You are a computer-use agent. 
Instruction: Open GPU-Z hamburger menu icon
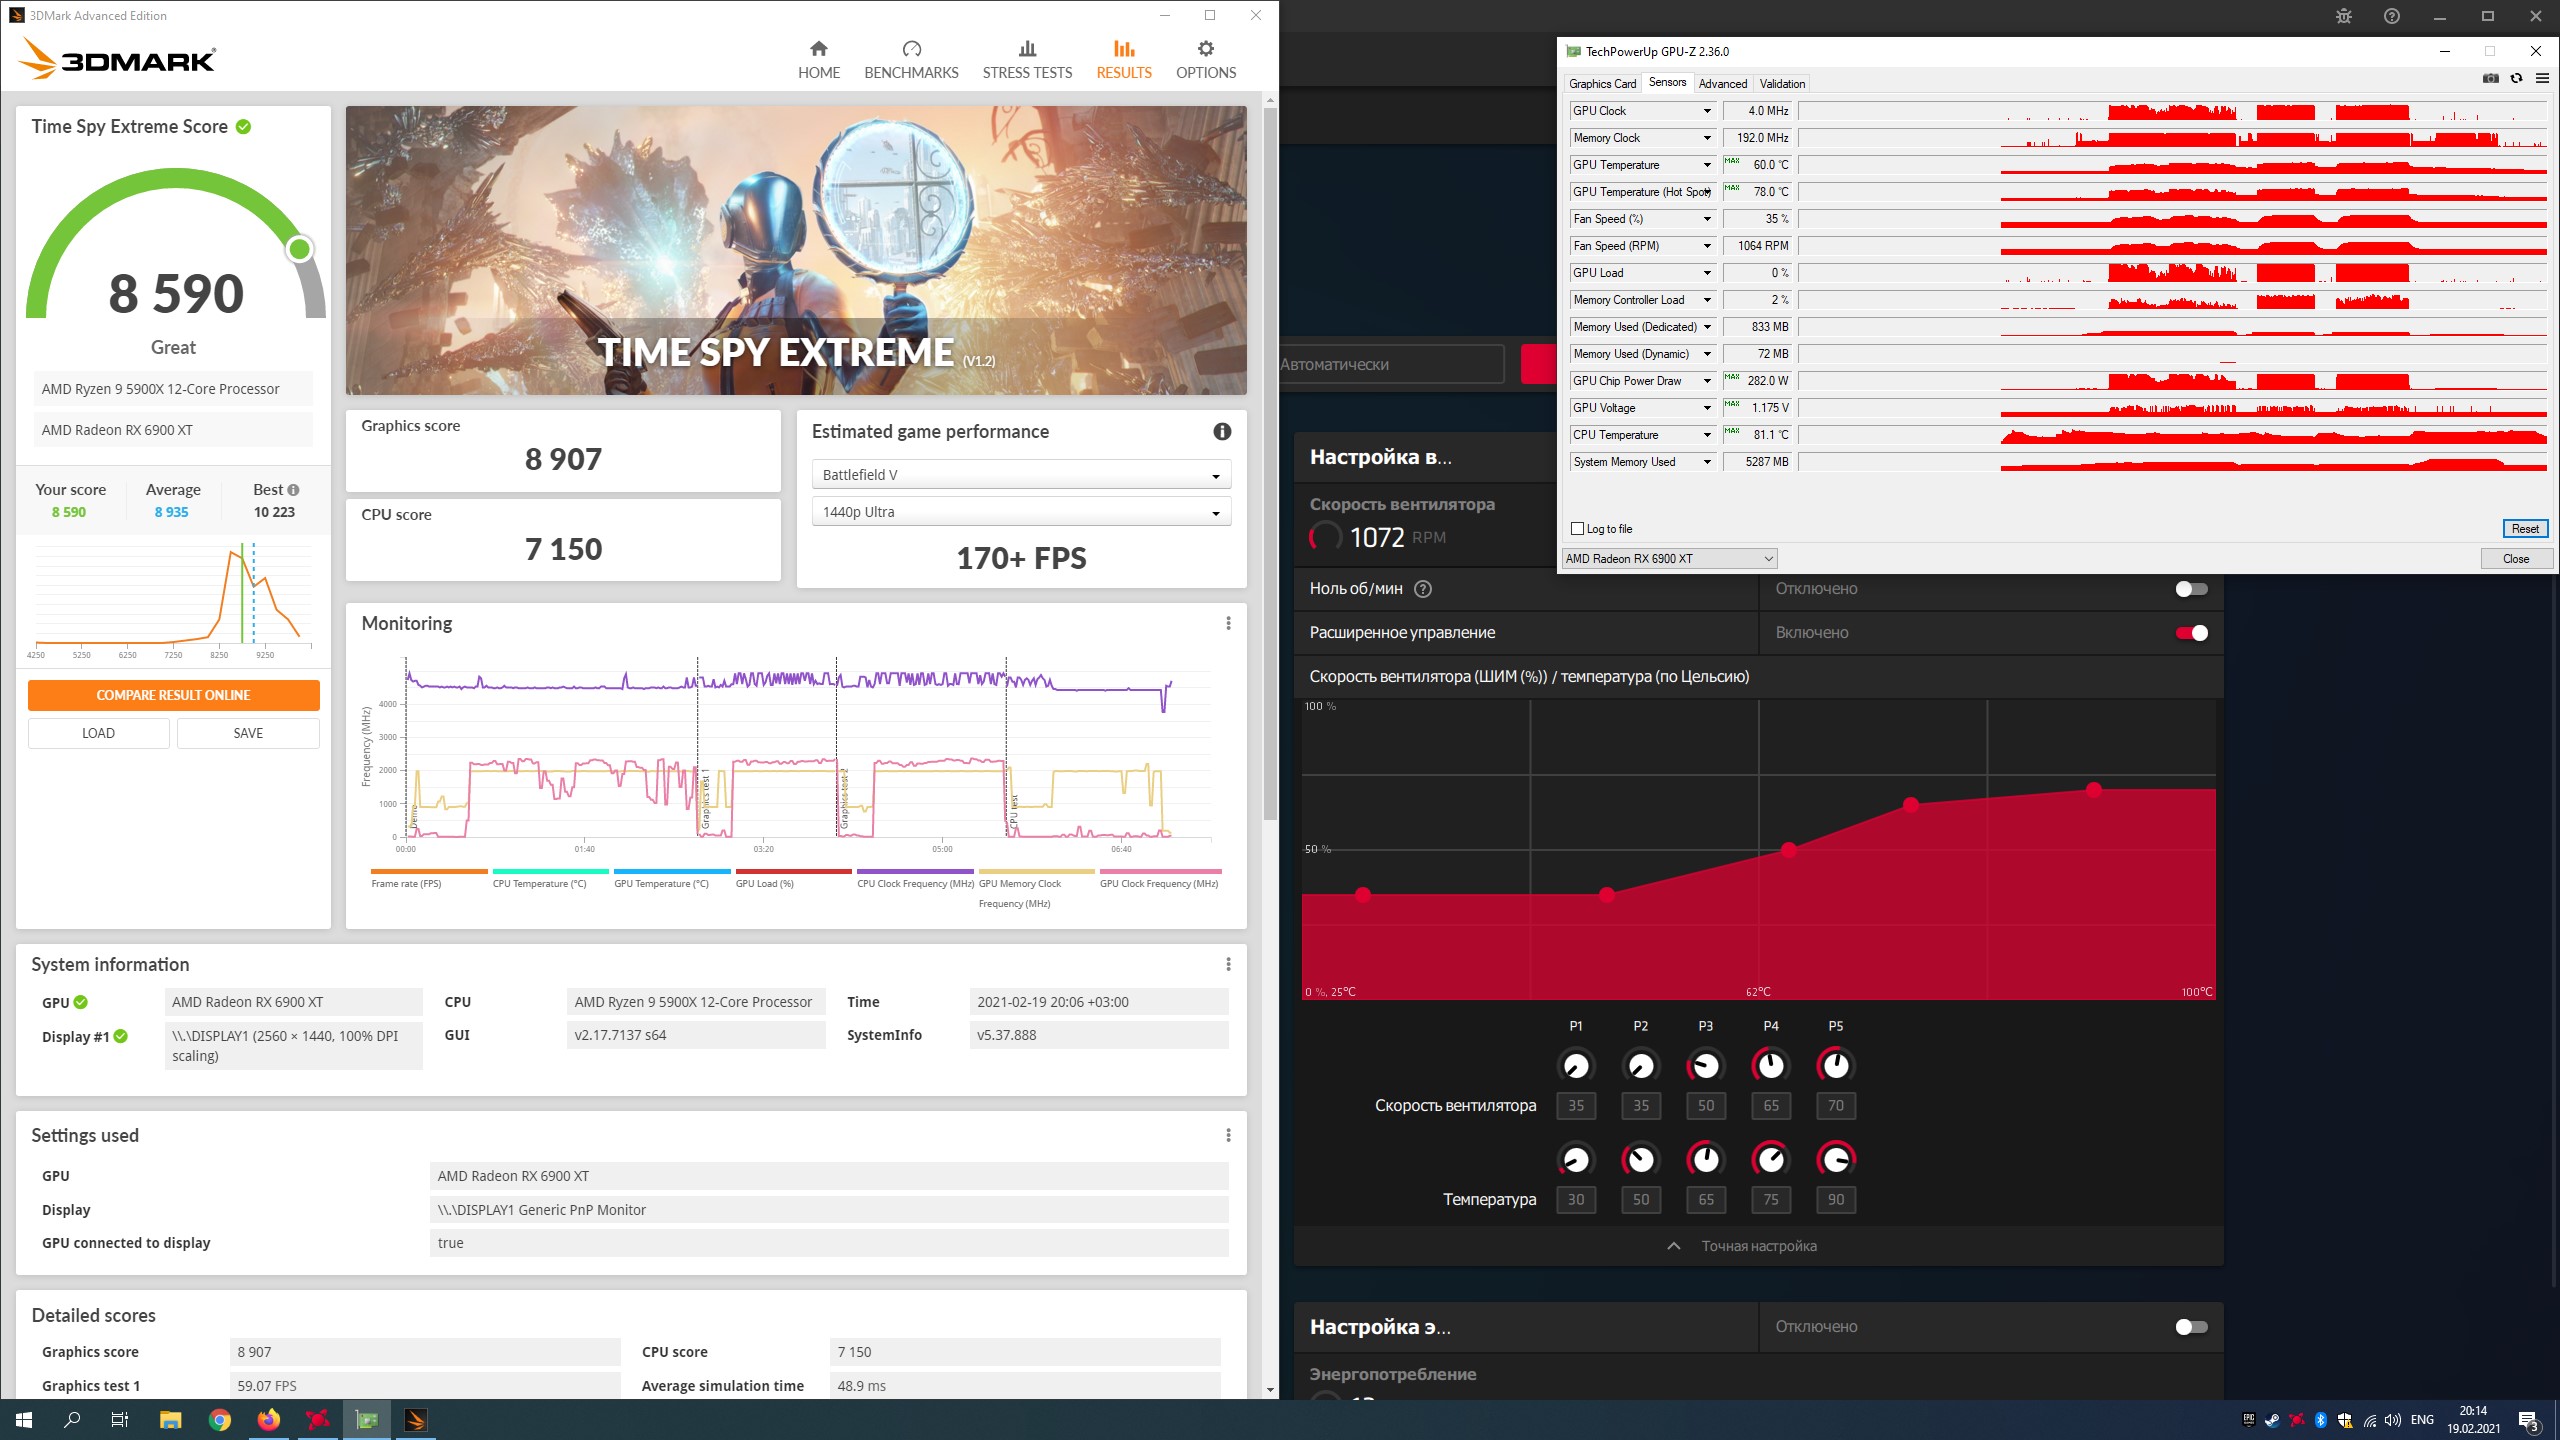tap(2542, 79)
